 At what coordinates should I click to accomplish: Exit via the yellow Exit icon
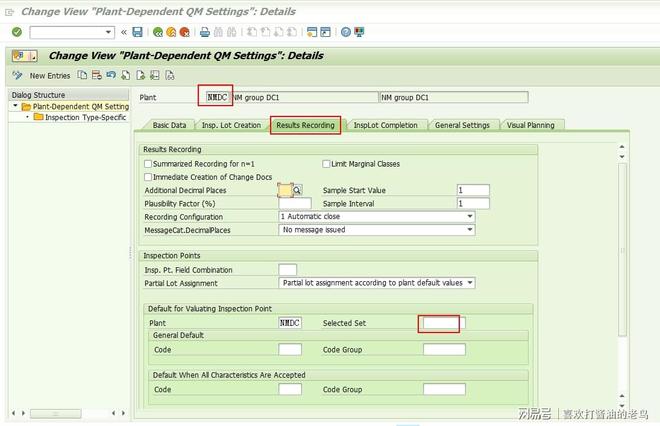[171, 32]
